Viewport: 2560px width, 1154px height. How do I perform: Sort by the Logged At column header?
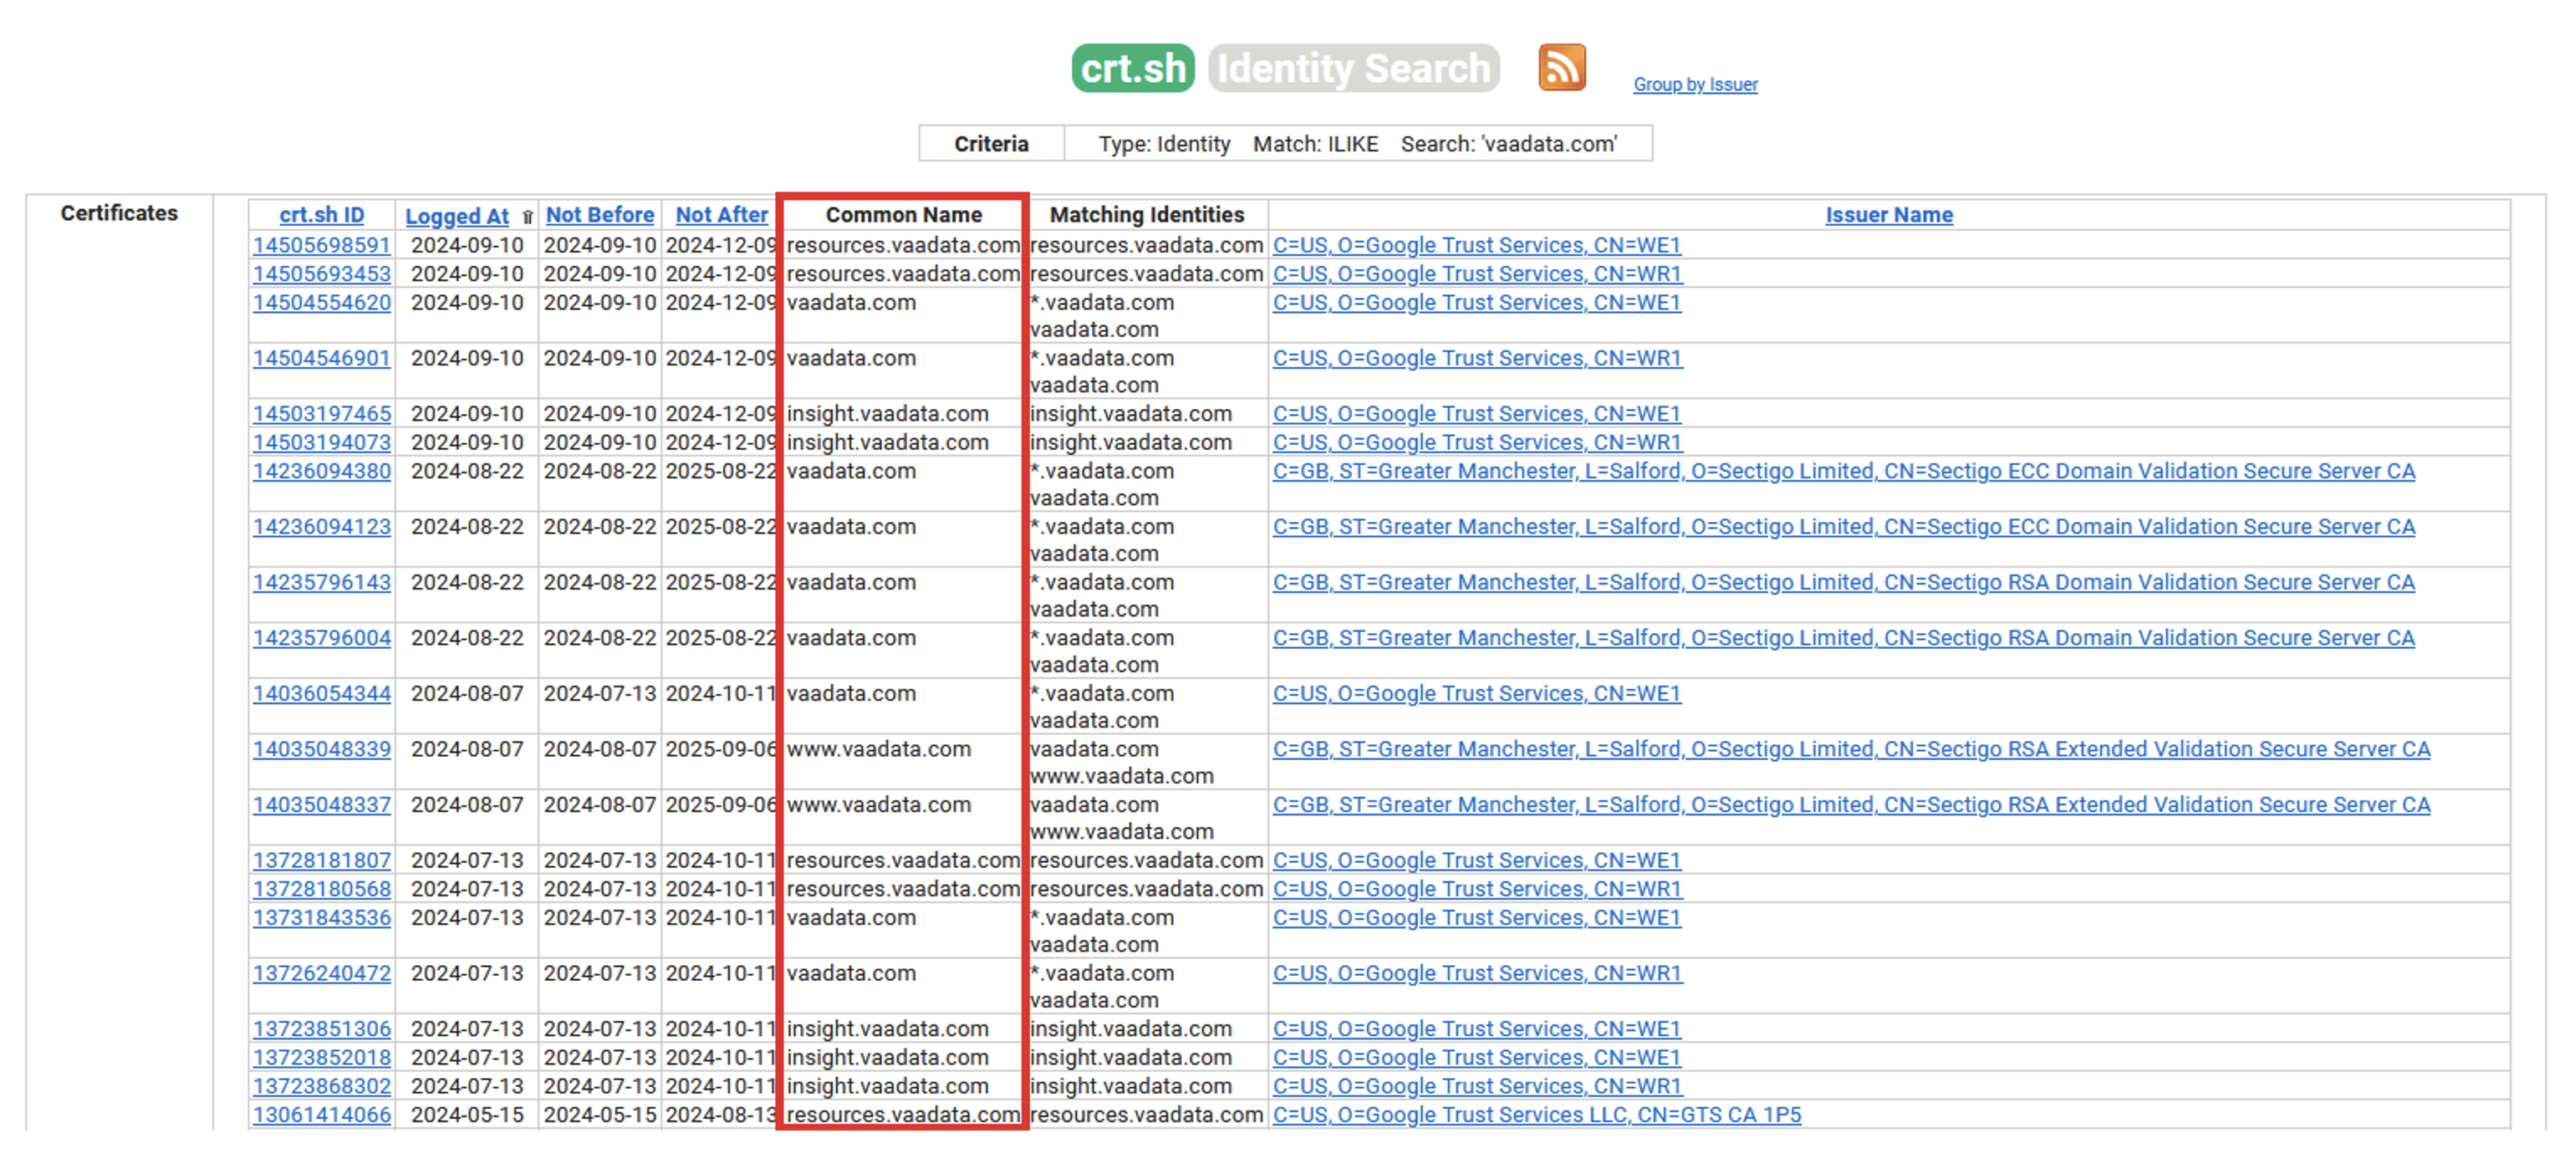tap(456, 215)
